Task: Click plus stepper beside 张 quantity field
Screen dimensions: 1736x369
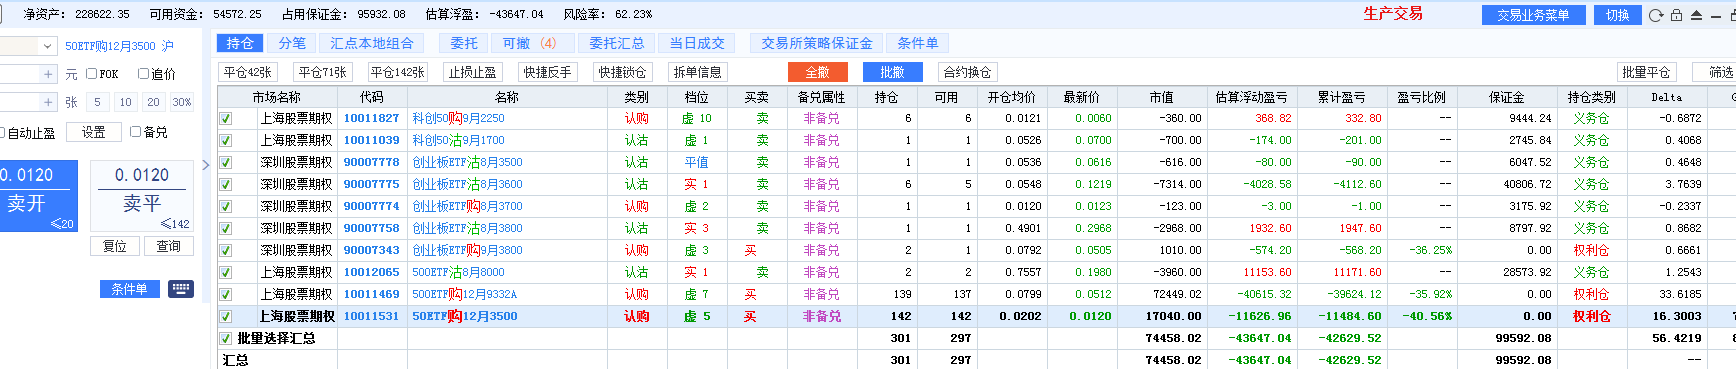Action: point(48,102)
